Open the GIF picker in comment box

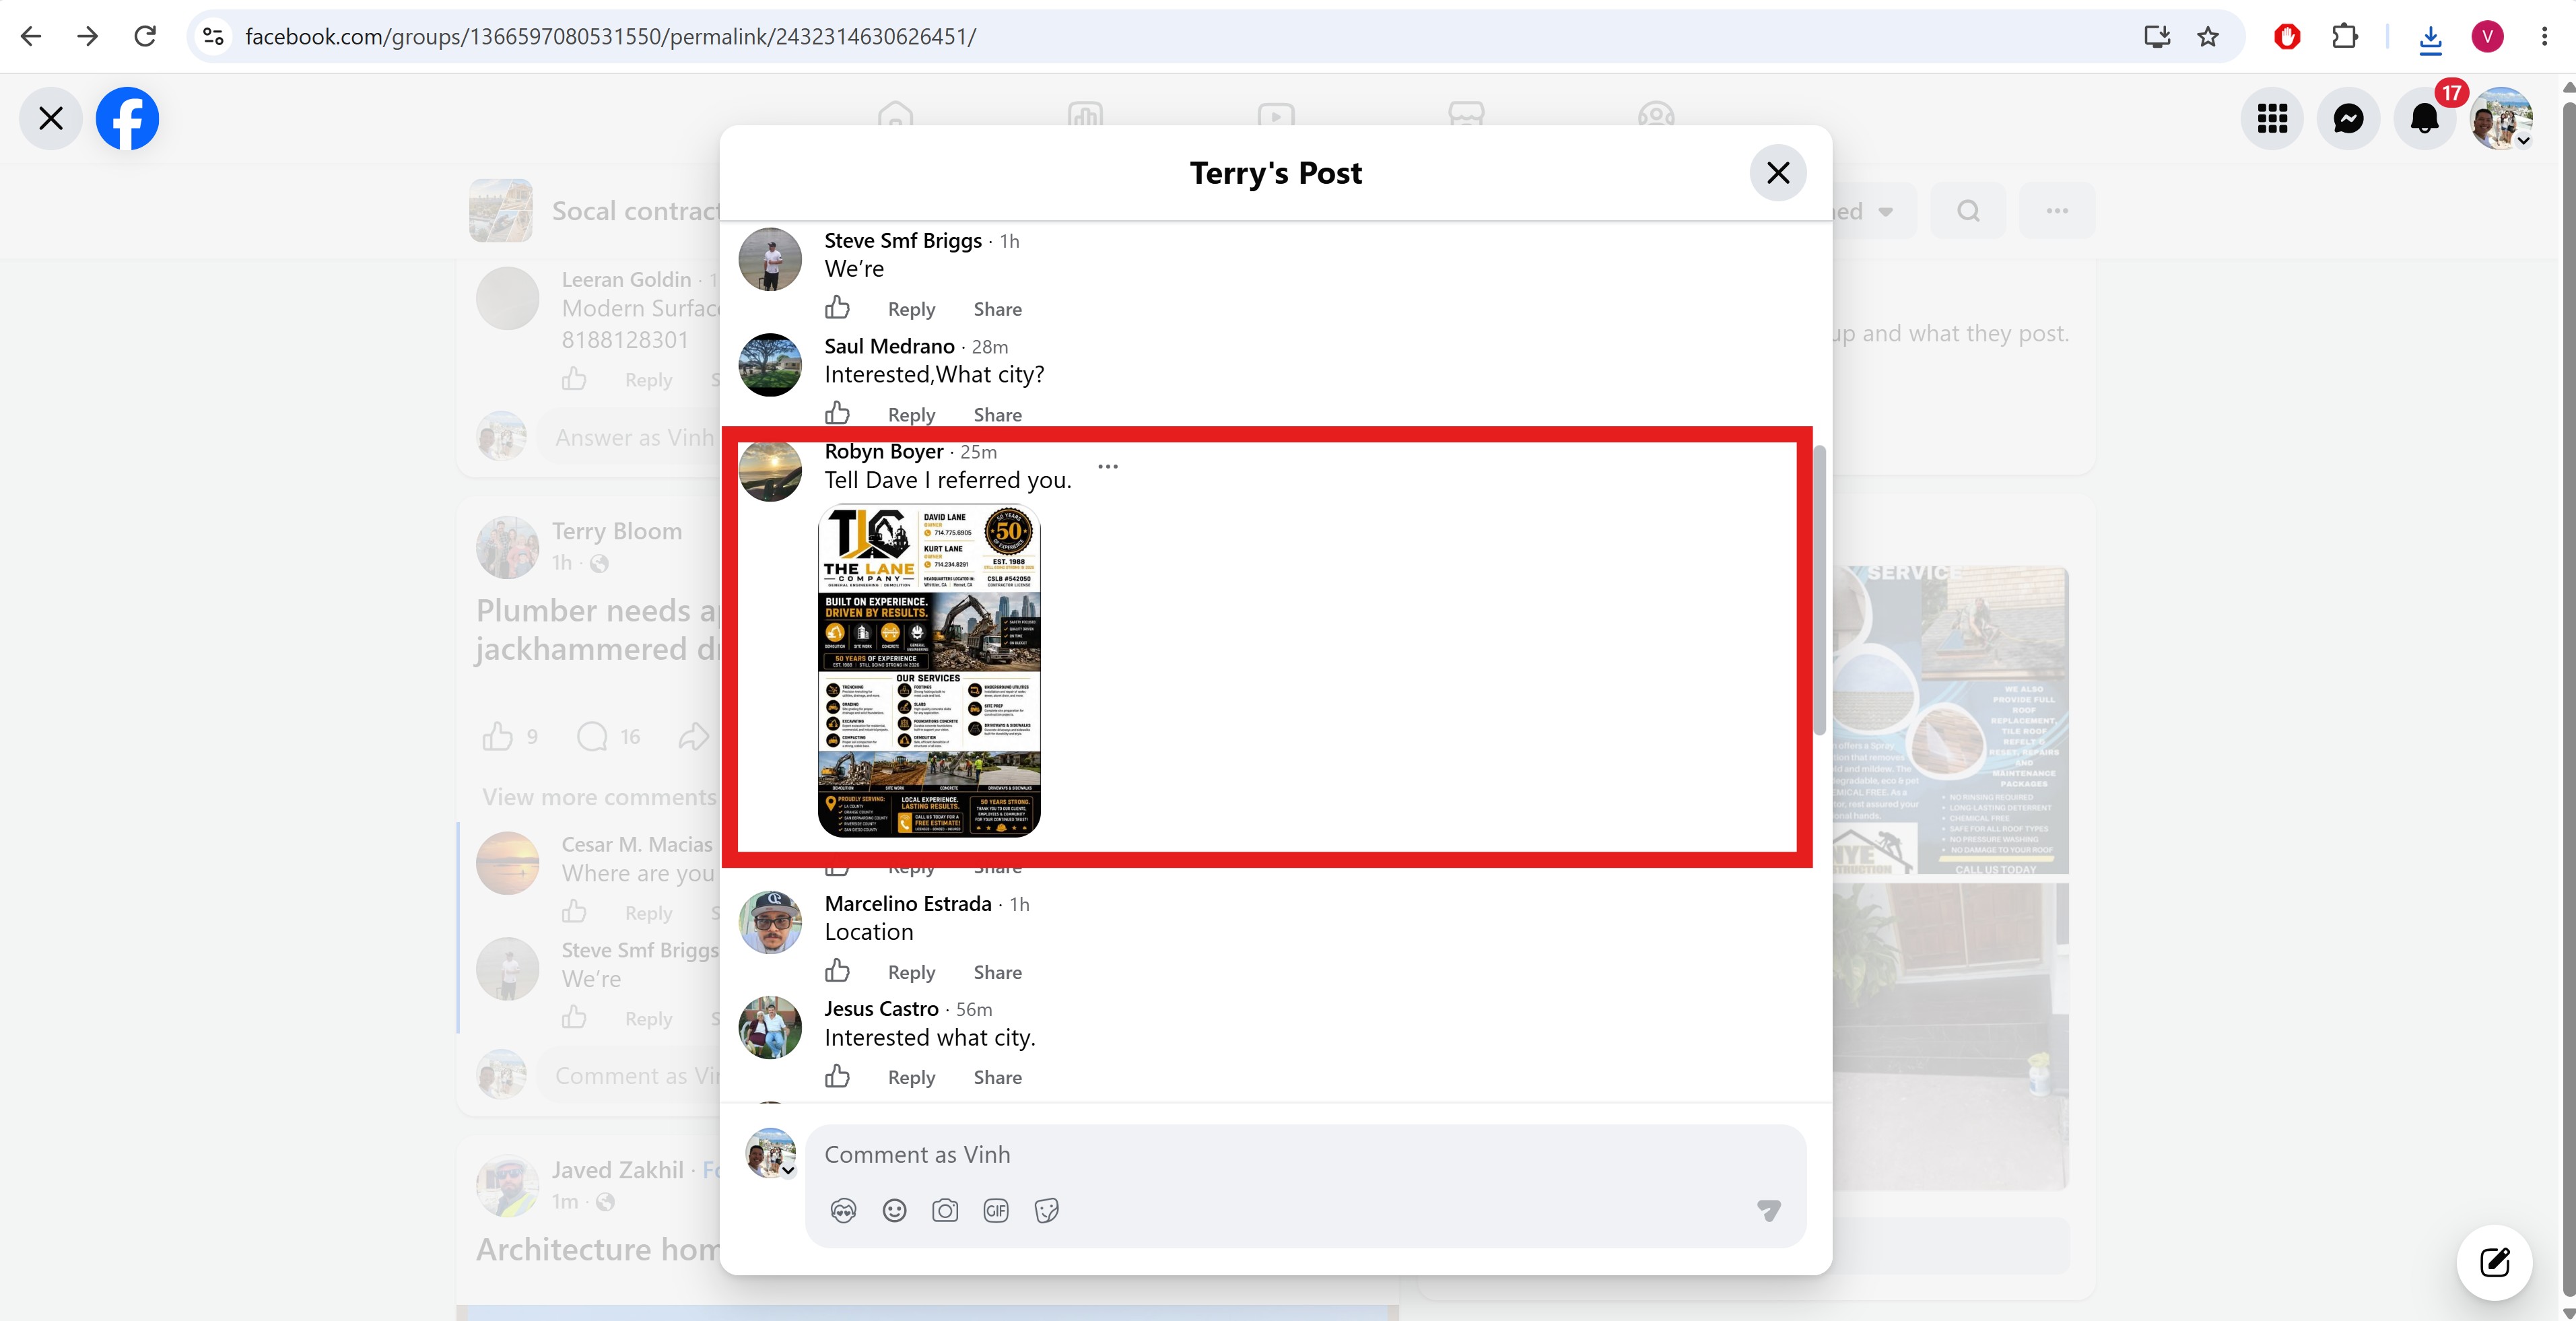(x=996, y=1211)
